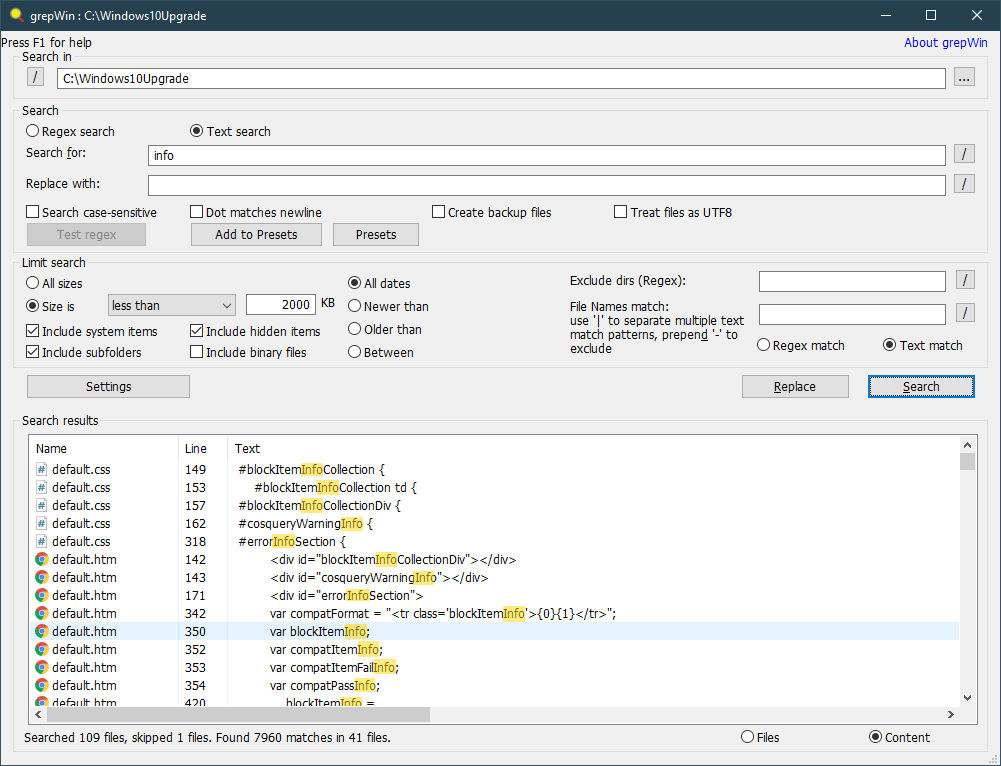Toggle Treat files as UTF8

point(673,212)
